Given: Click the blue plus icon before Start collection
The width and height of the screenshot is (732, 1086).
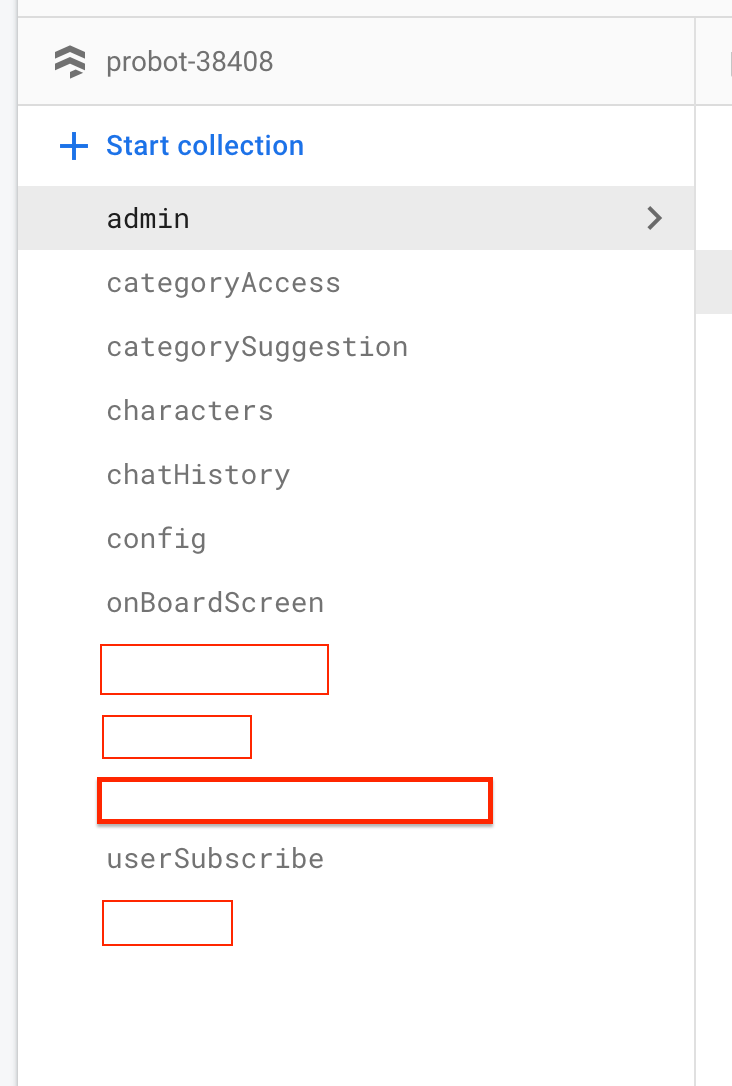Looking at the screenshot, I should coord(72,146).
